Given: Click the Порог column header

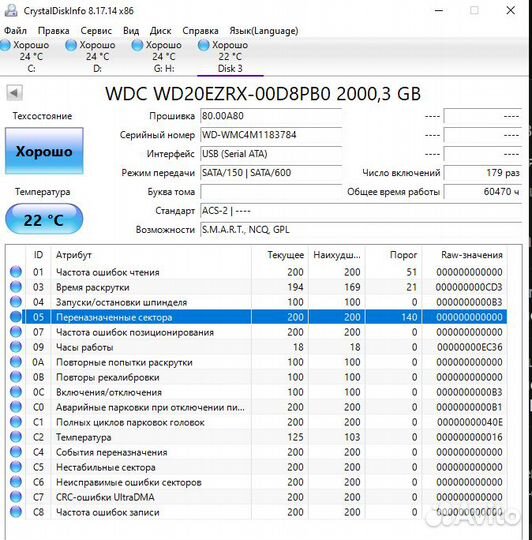Looking at the screenshot, I should 394,255.
